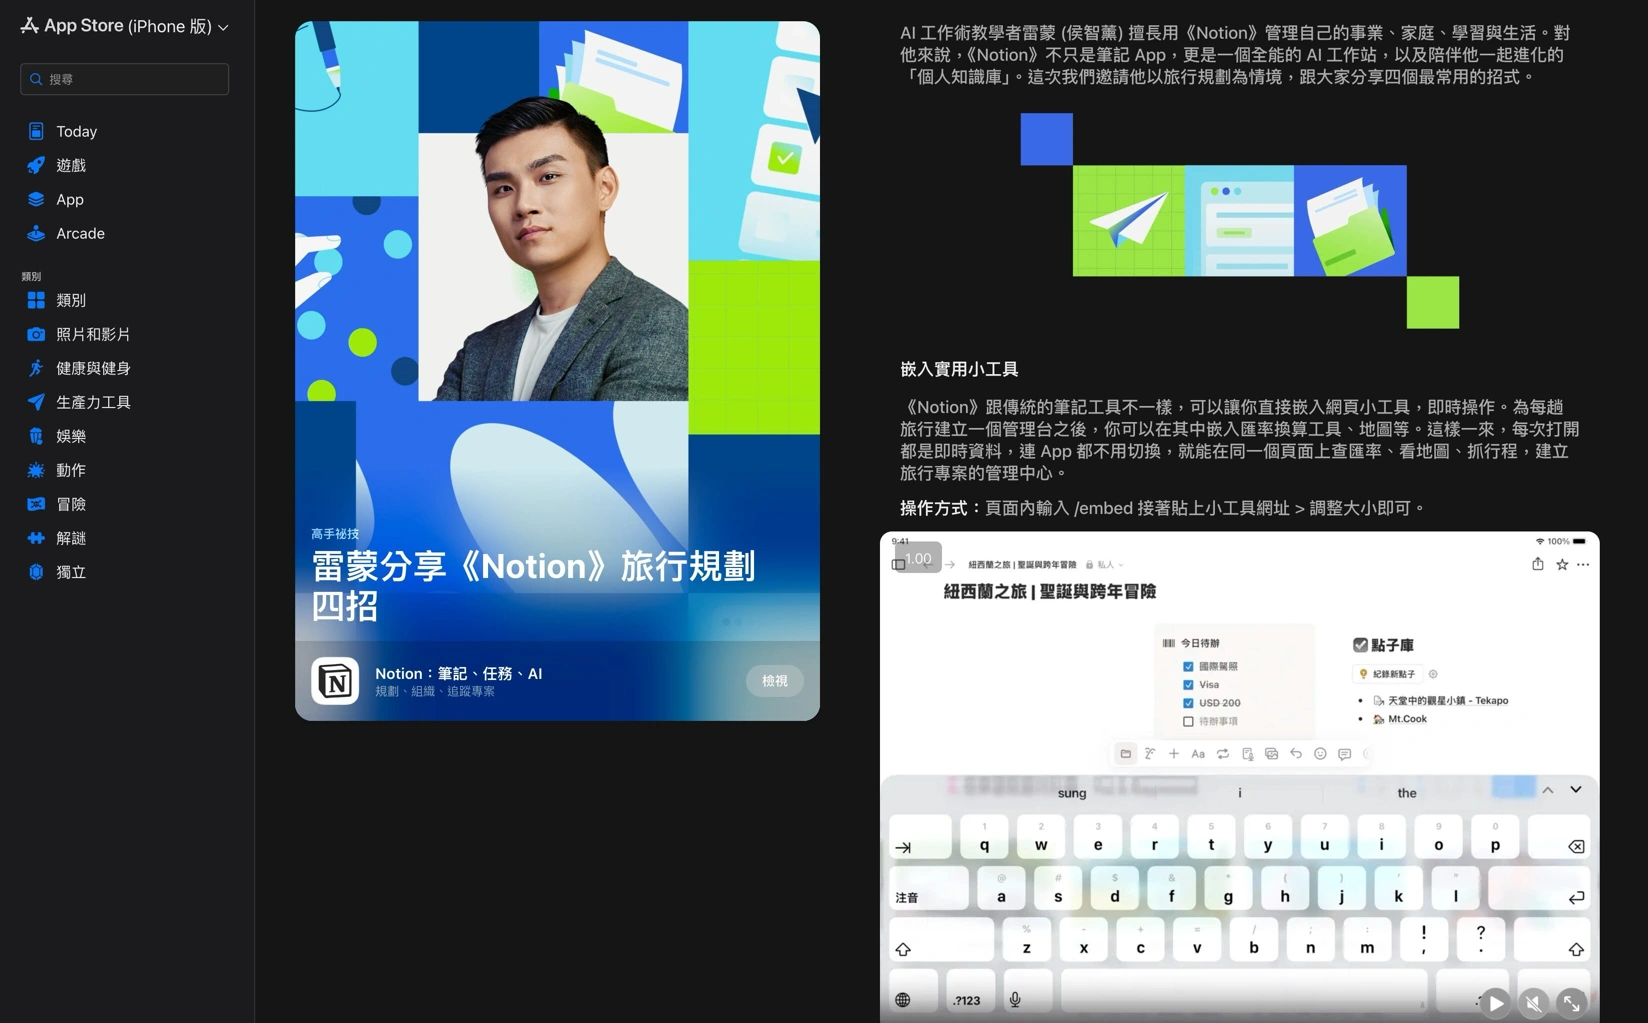Screen dimensions: 1648x1023
Task: Click the three-dots more icon in video
Action: coord(1583,565)
